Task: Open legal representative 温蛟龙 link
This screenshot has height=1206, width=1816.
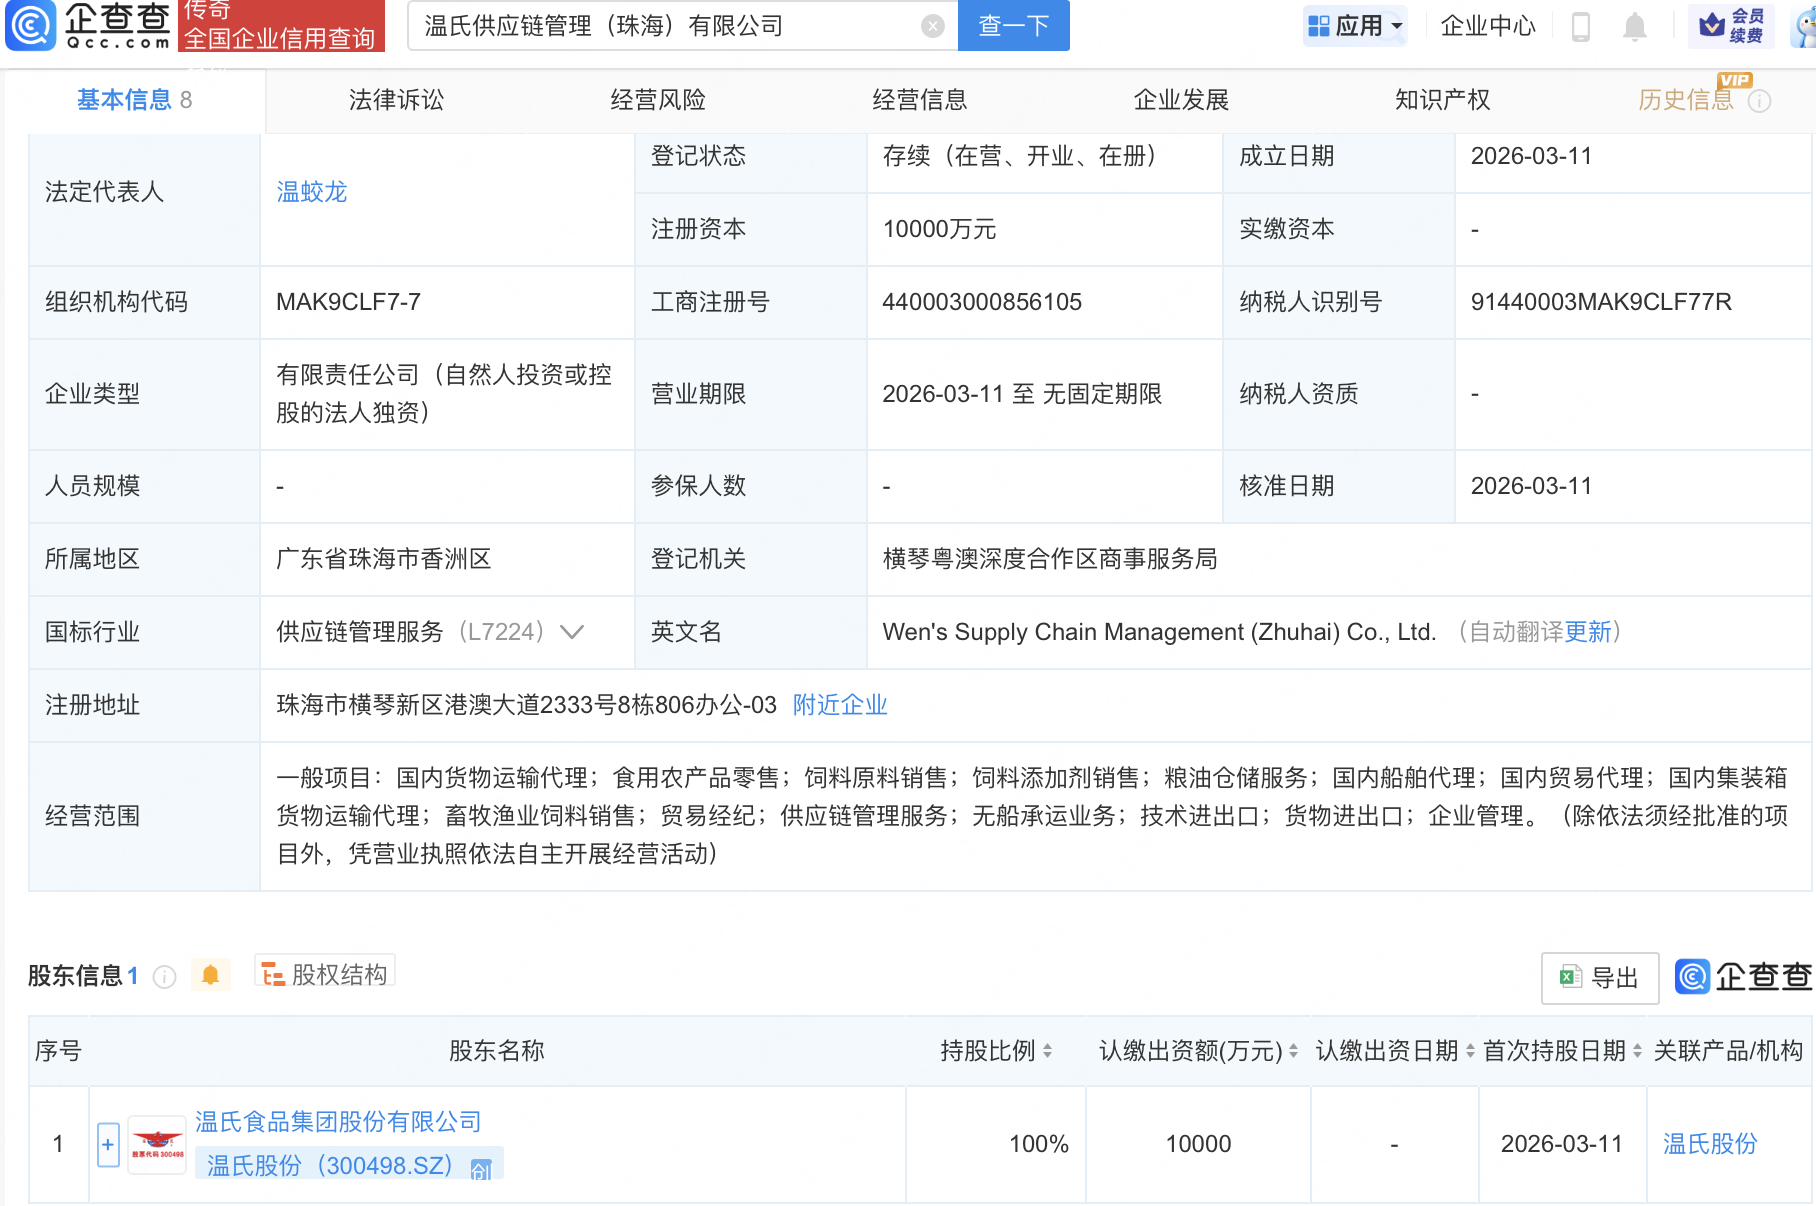Action: click(310, 192)
